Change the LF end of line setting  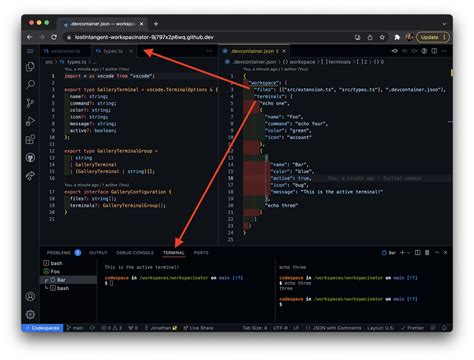point(296,328)
